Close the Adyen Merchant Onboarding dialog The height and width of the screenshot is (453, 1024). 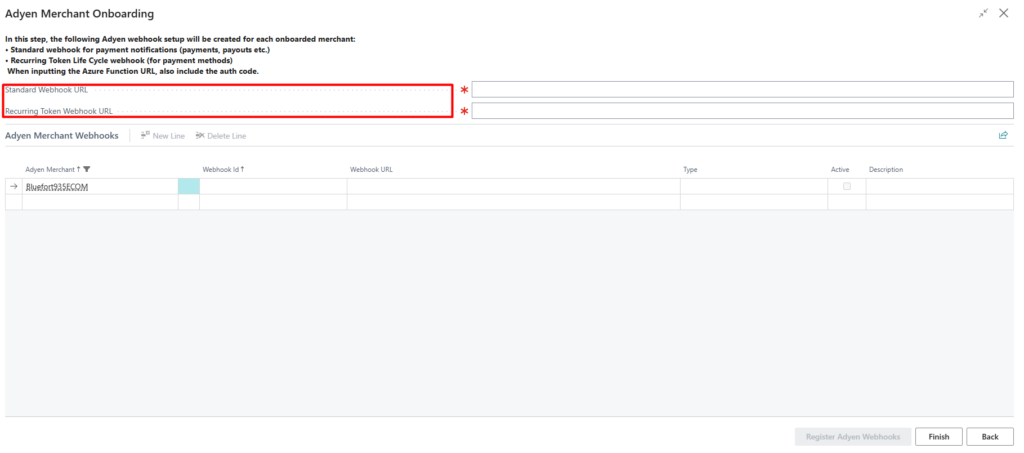(x=1004, y=13)
